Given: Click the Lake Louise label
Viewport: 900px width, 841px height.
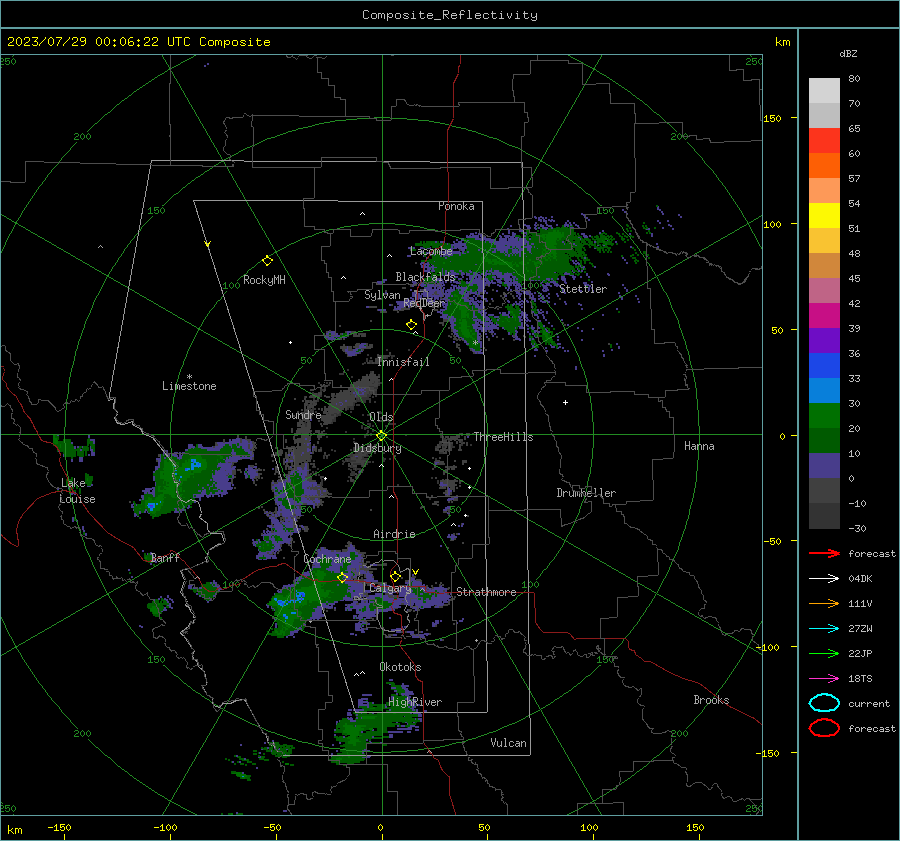Looking at the screenshot, I should pos(77,491).
